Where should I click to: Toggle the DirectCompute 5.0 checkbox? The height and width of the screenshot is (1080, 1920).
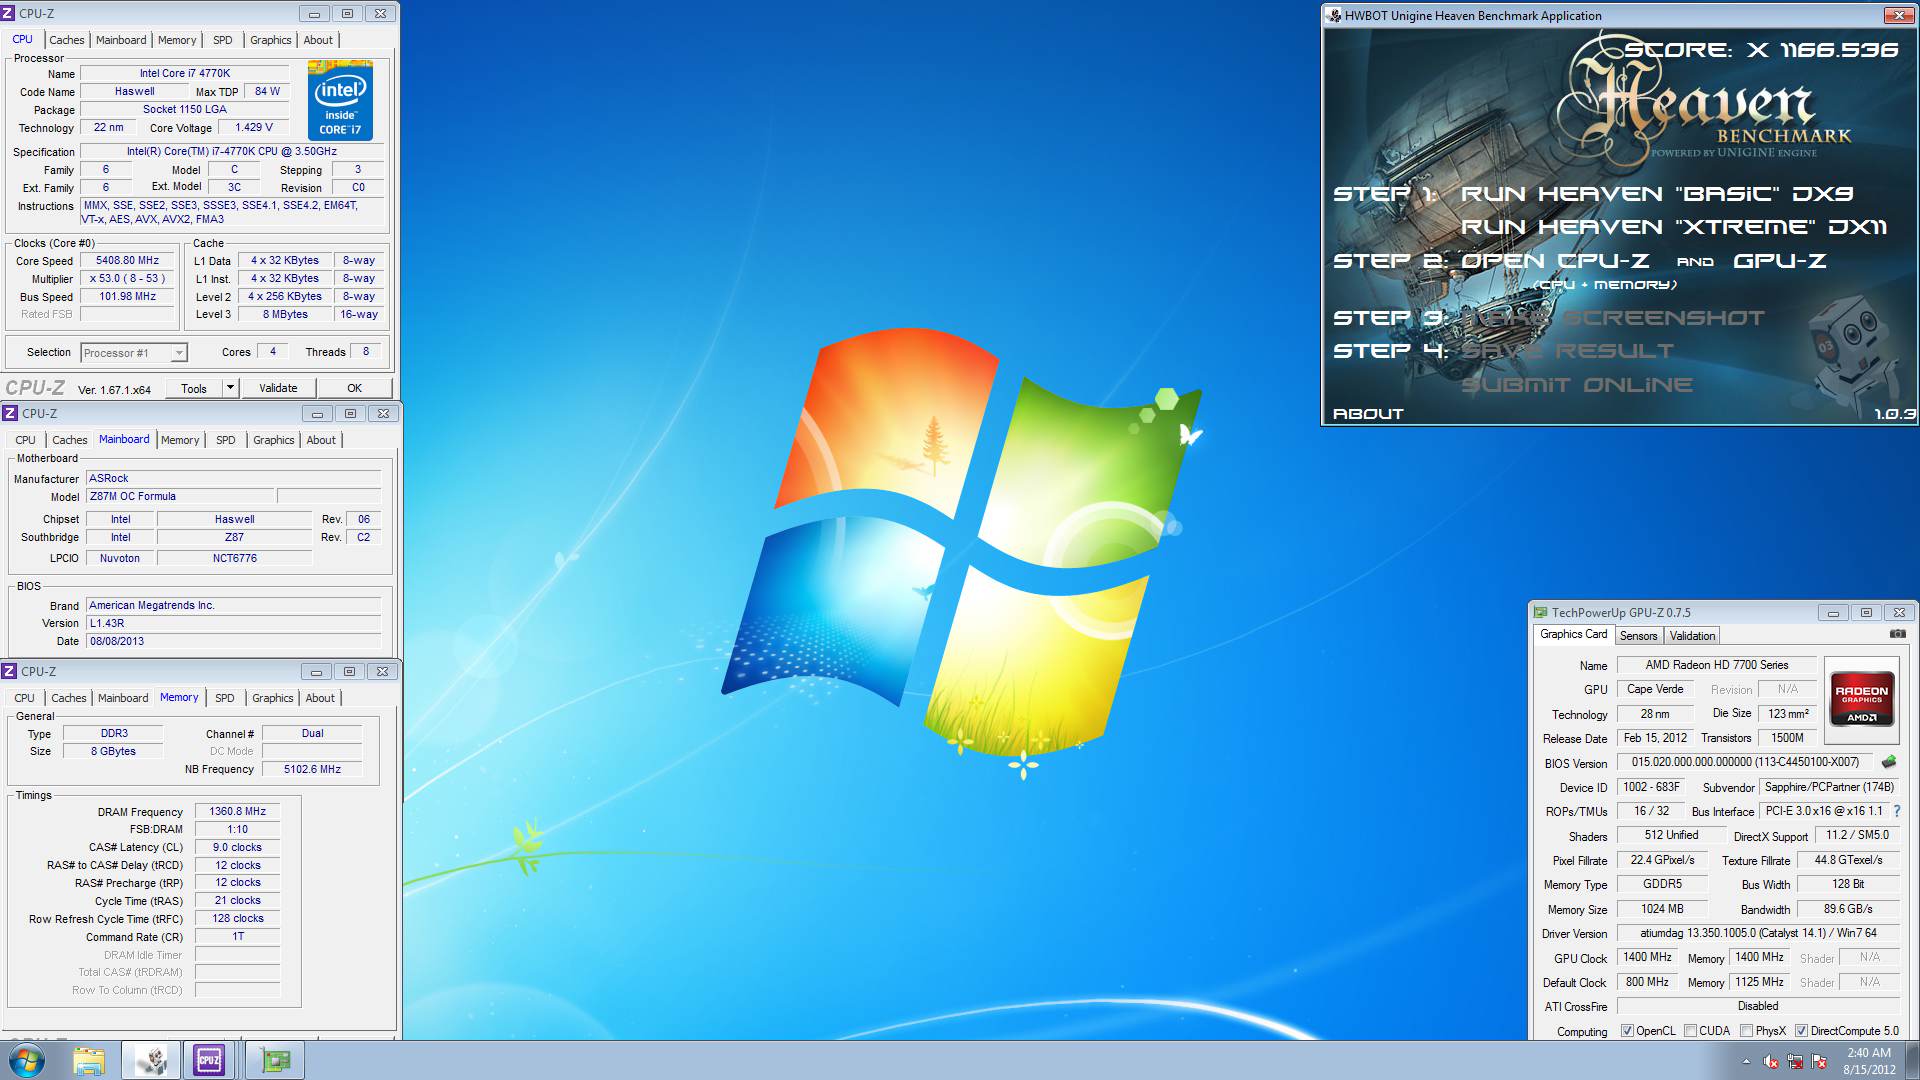pyautogui.click(x=1801, y=1031)
